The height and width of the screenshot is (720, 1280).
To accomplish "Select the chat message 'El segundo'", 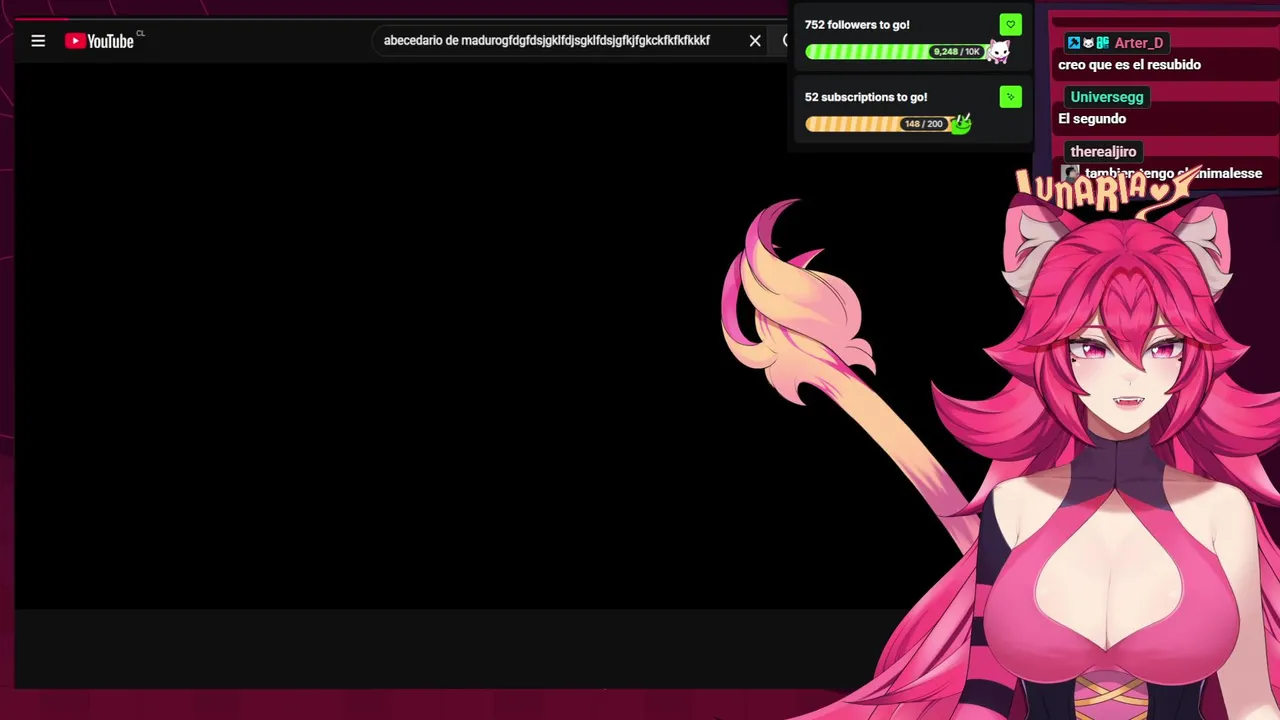I will [1092, 119].
